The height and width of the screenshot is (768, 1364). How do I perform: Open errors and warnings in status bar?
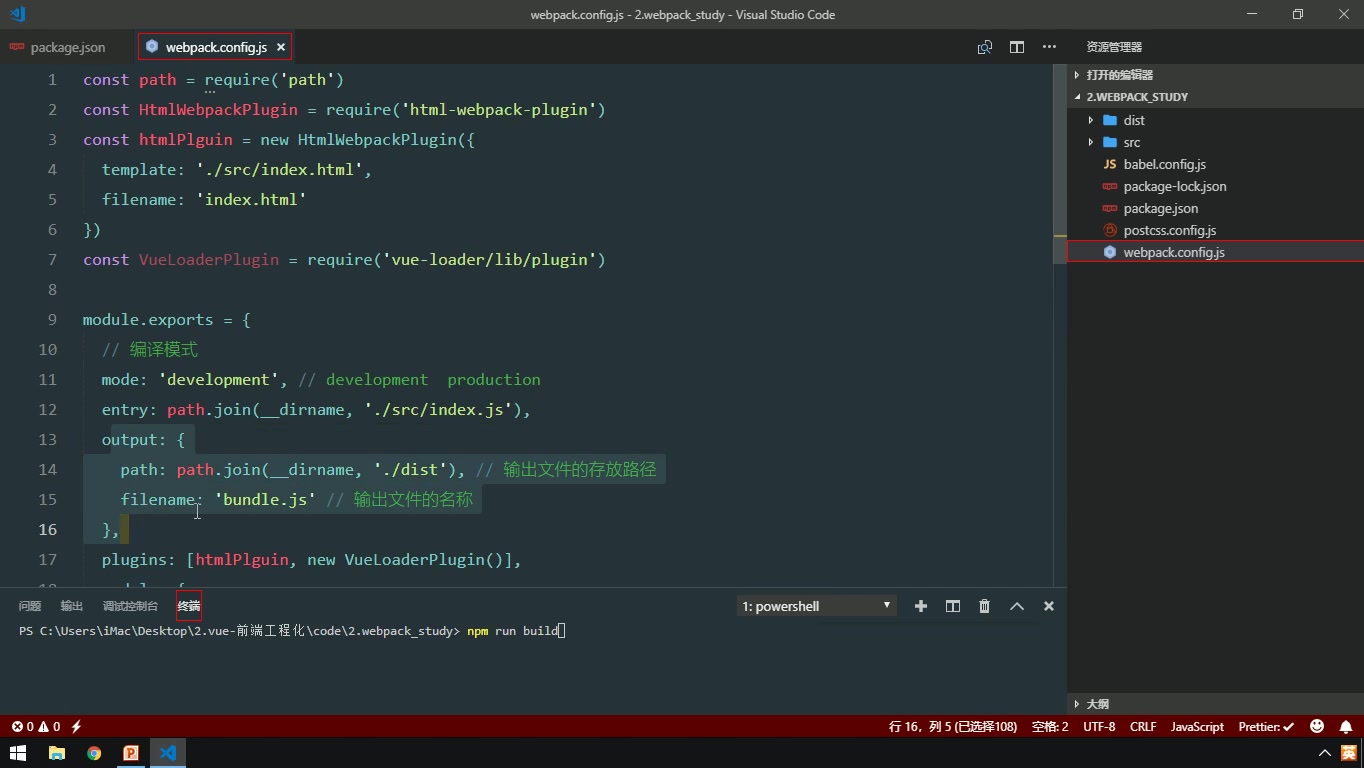(36, 727)
